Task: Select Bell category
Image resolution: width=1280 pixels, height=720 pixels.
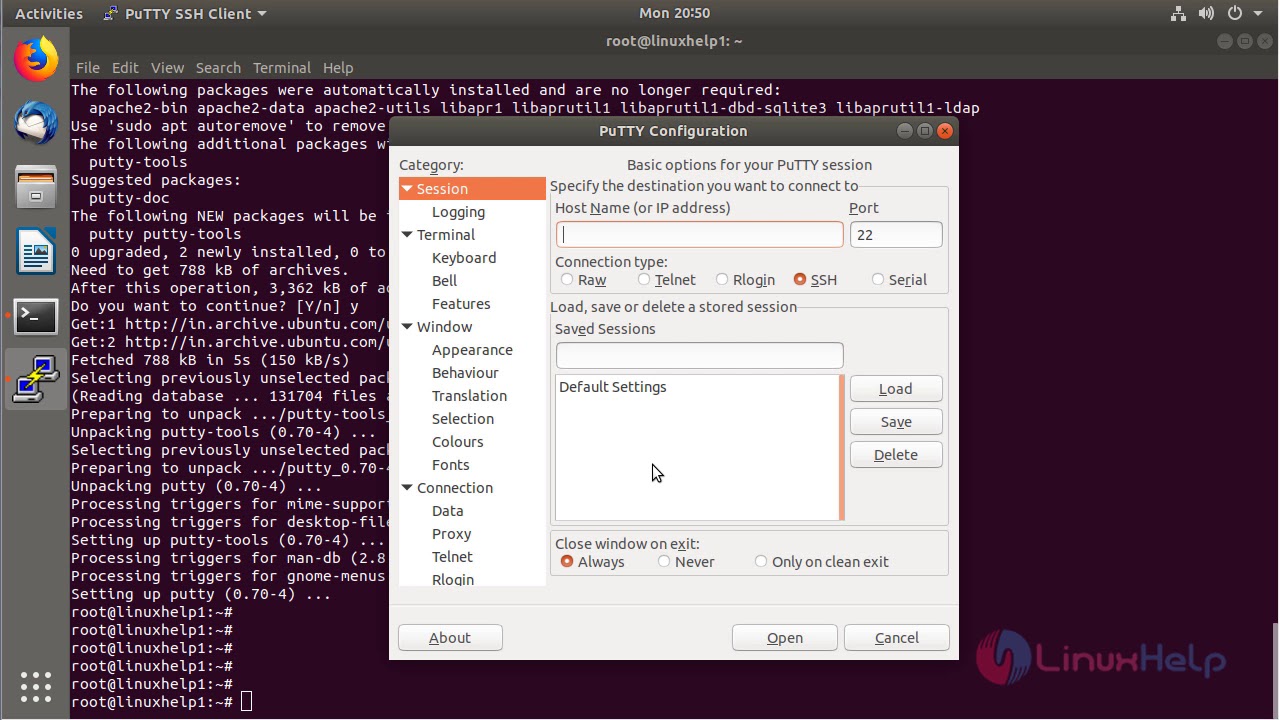Action: (445, 281)
